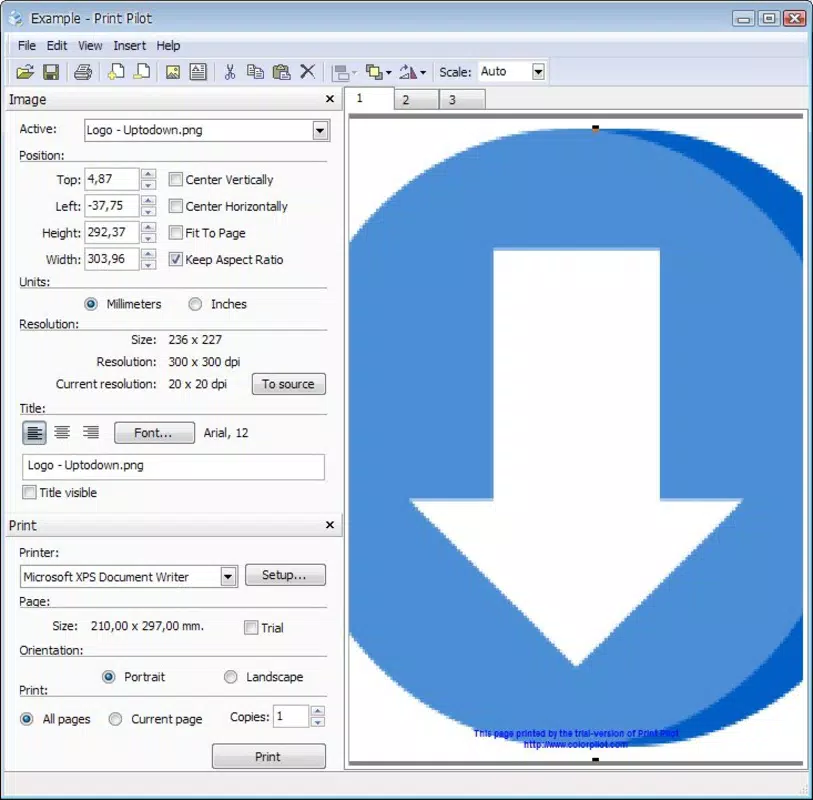Select the Uptodown logo image on page
This screenshot has height=800, width=813.
(576, 436)
